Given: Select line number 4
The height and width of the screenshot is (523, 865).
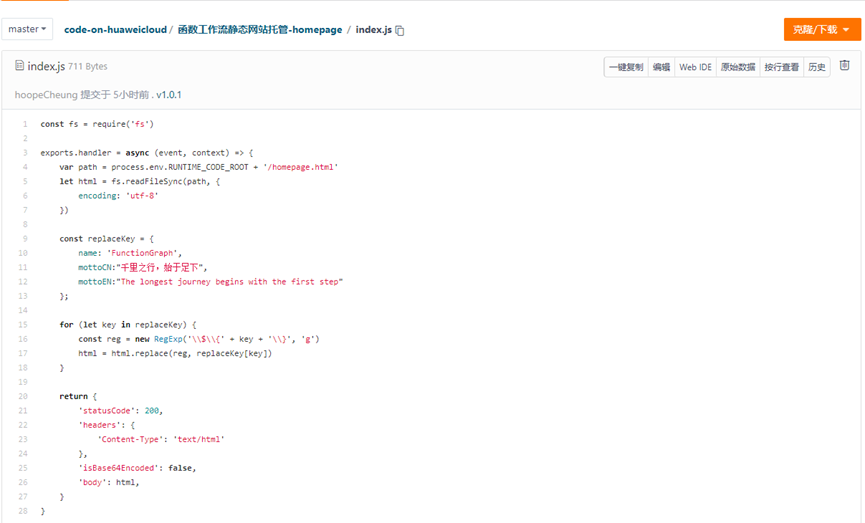Looking at the screenshot, I should point(25,167).
